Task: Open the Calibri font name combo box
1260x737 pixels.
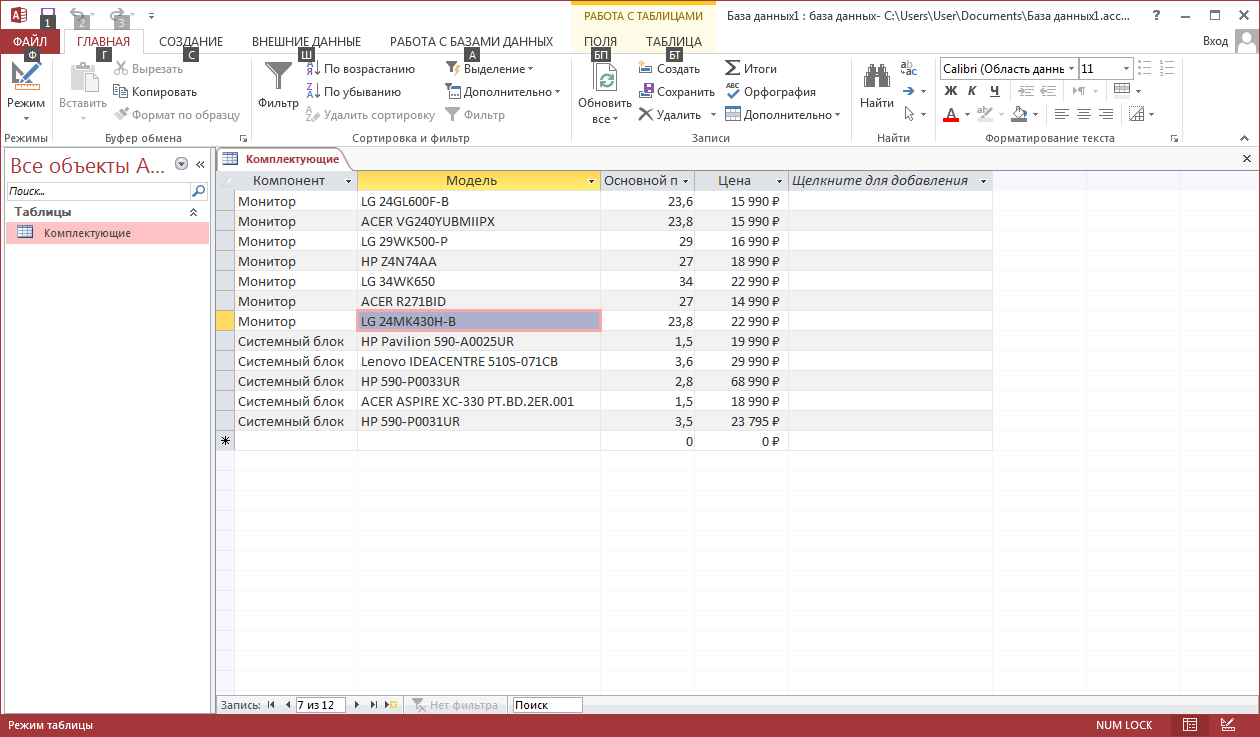Action: click(x=1008, y=69)
